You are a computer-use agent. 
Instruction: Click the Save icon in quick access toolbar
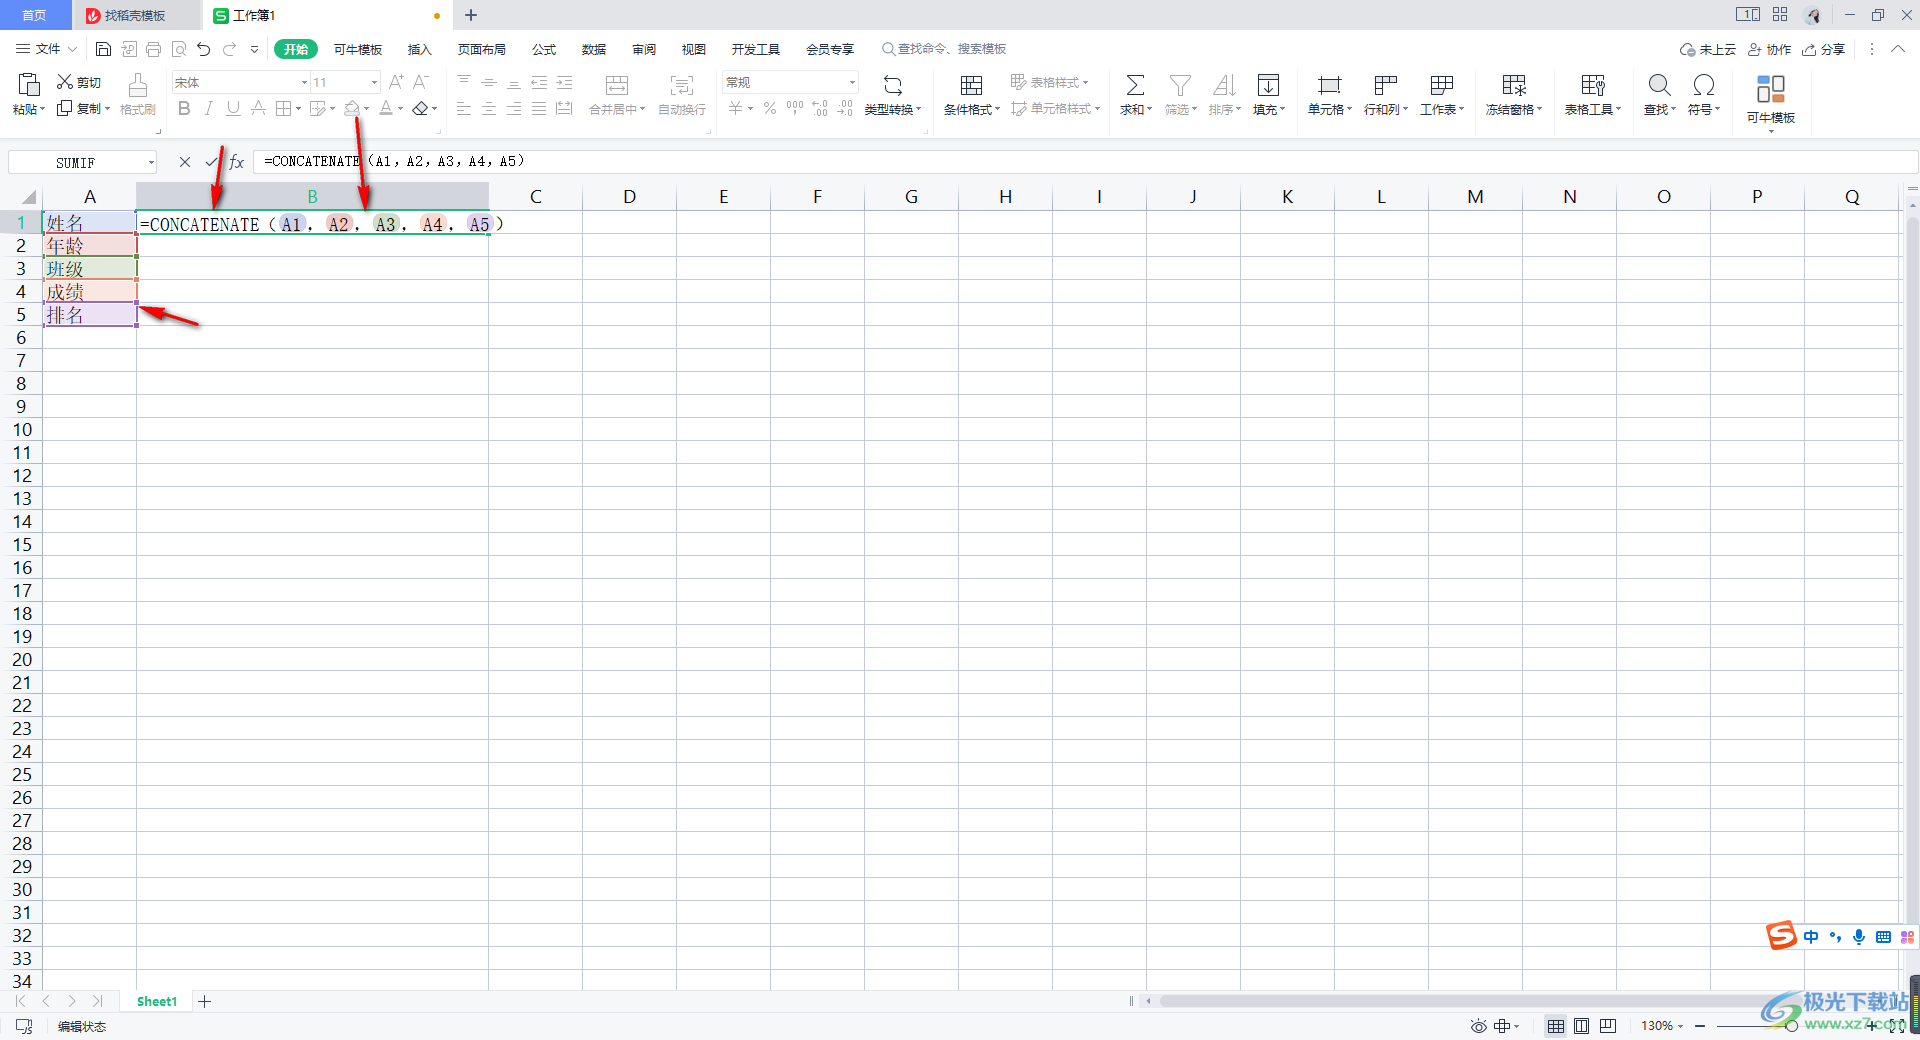[x=103, y=49]
